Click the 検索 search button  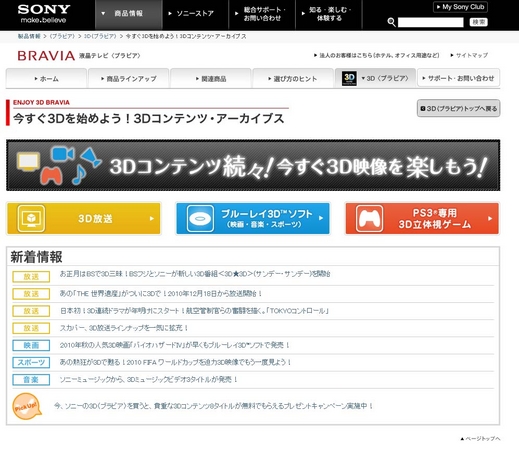pos(479,22)
